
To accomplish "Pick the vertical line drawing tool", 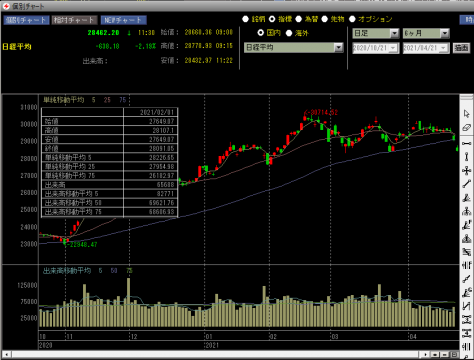I will point(466,157).
